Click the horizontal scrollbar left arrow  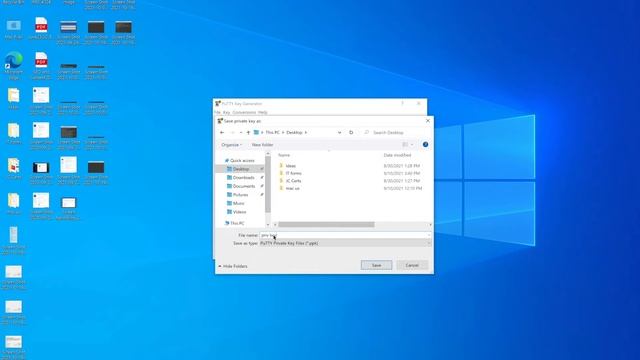click(x=275, y=224)
